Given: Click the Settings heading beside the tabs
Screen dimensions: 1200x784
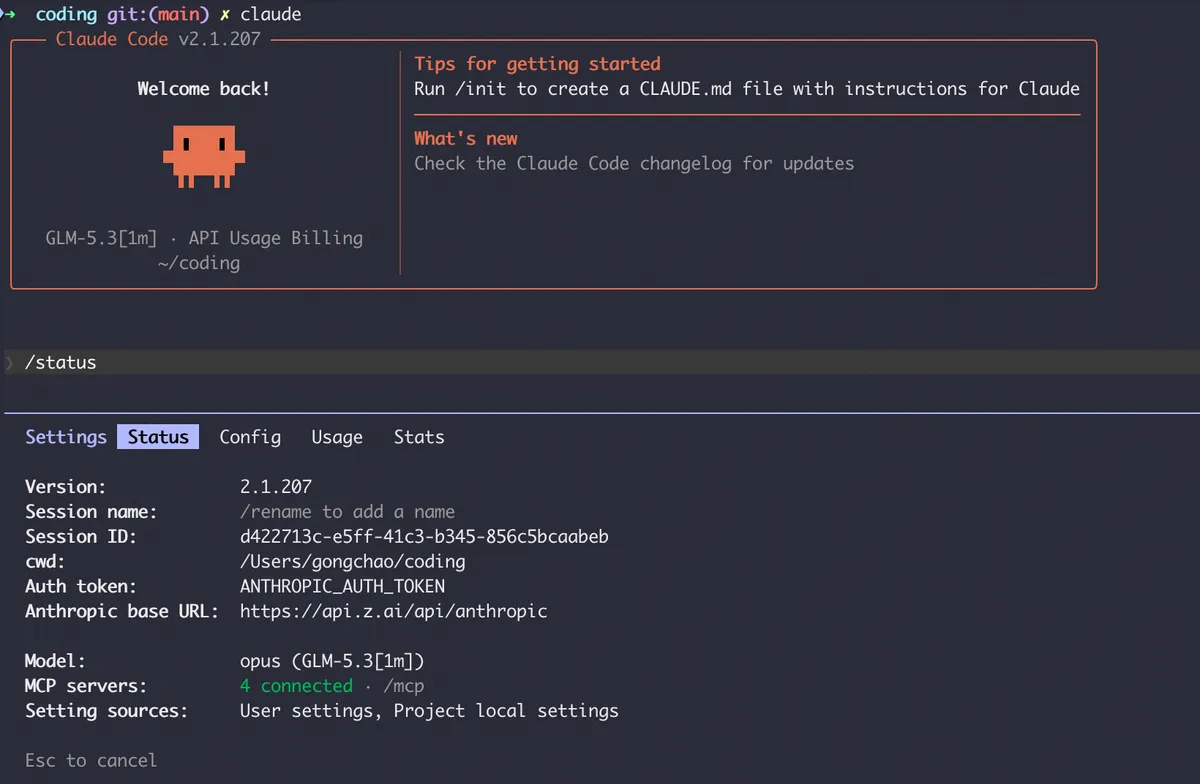Looking at the screenshot, I should click(66, 437).
